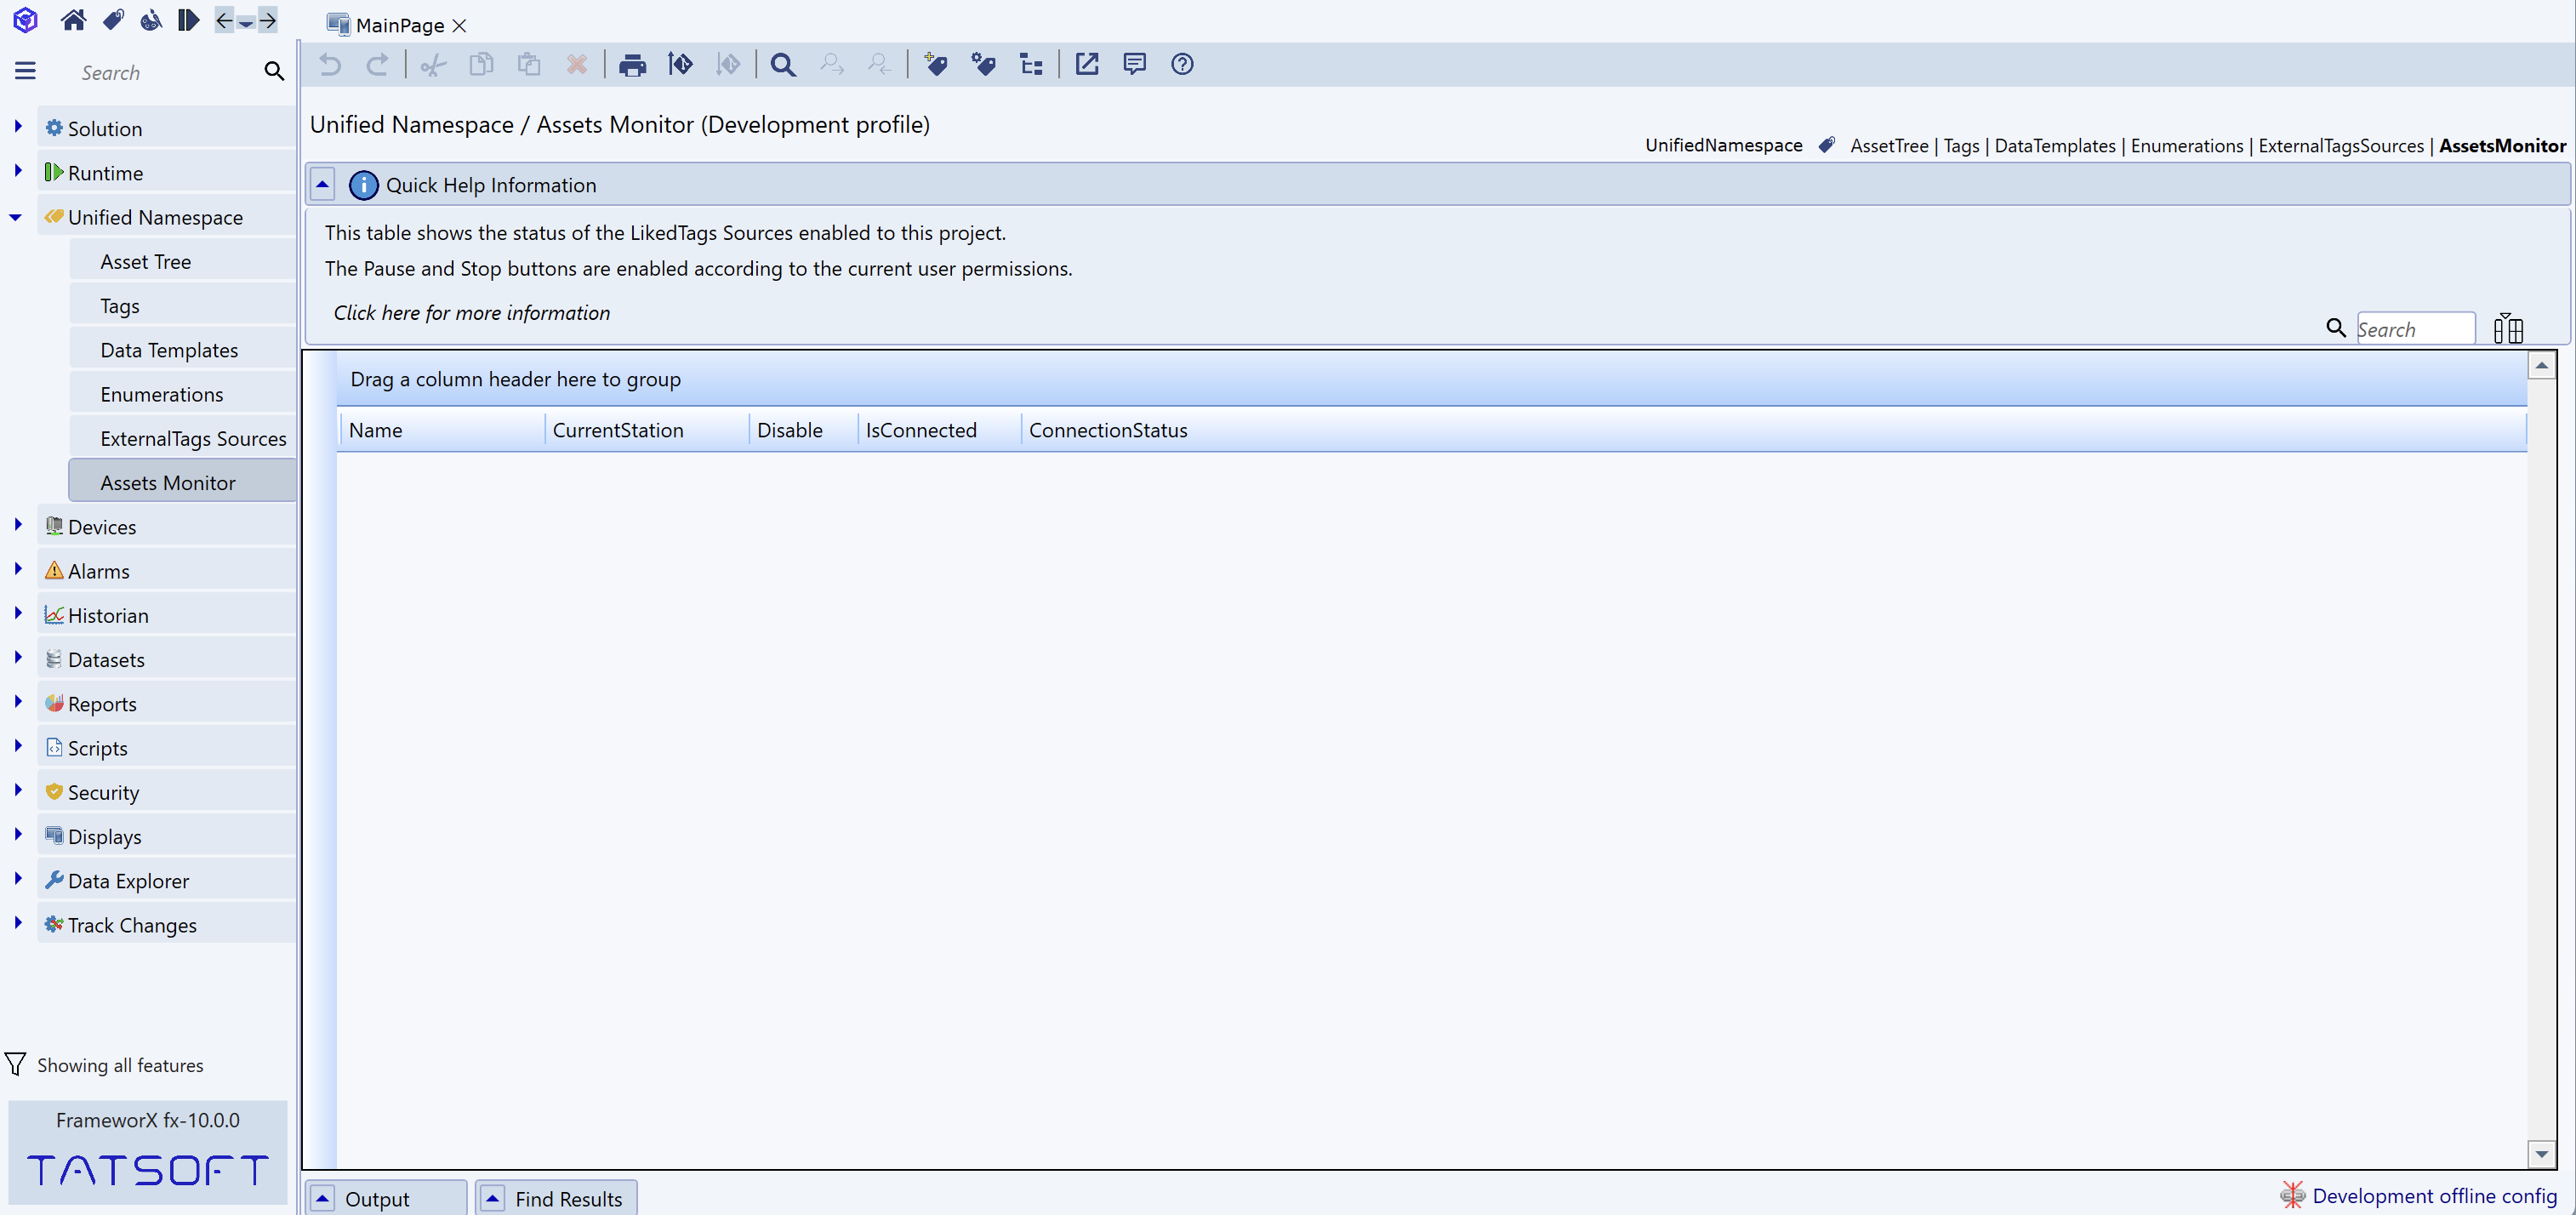The image size is (2576, 1215).
Task: Switch to the ExternalTagsSources breadcrumb tab
Action: point(2340,146)
